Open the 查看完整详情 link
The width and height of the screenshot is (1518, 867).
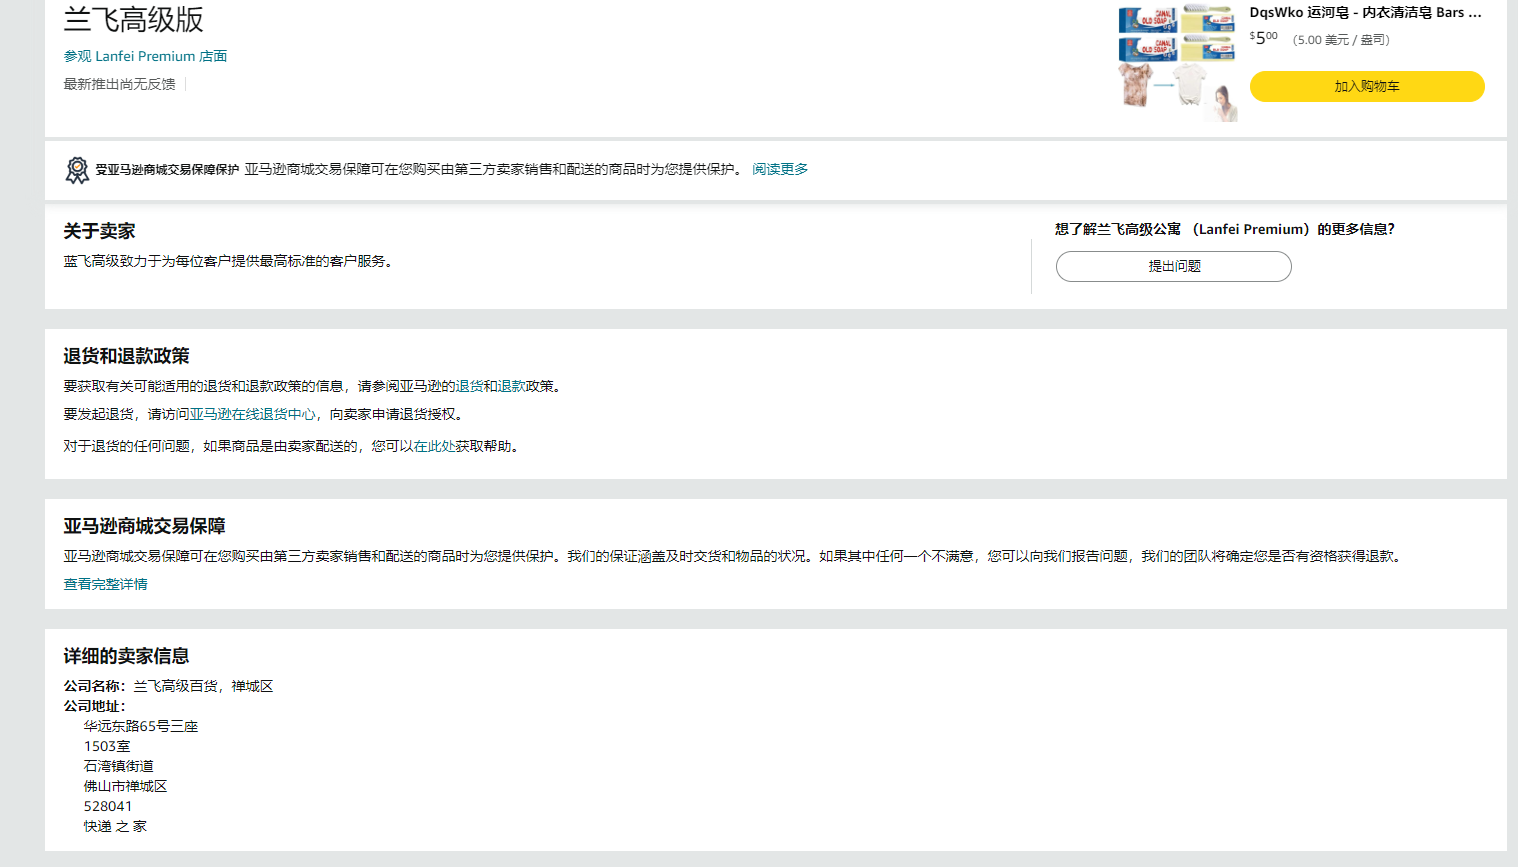click(x=106, y=584)
